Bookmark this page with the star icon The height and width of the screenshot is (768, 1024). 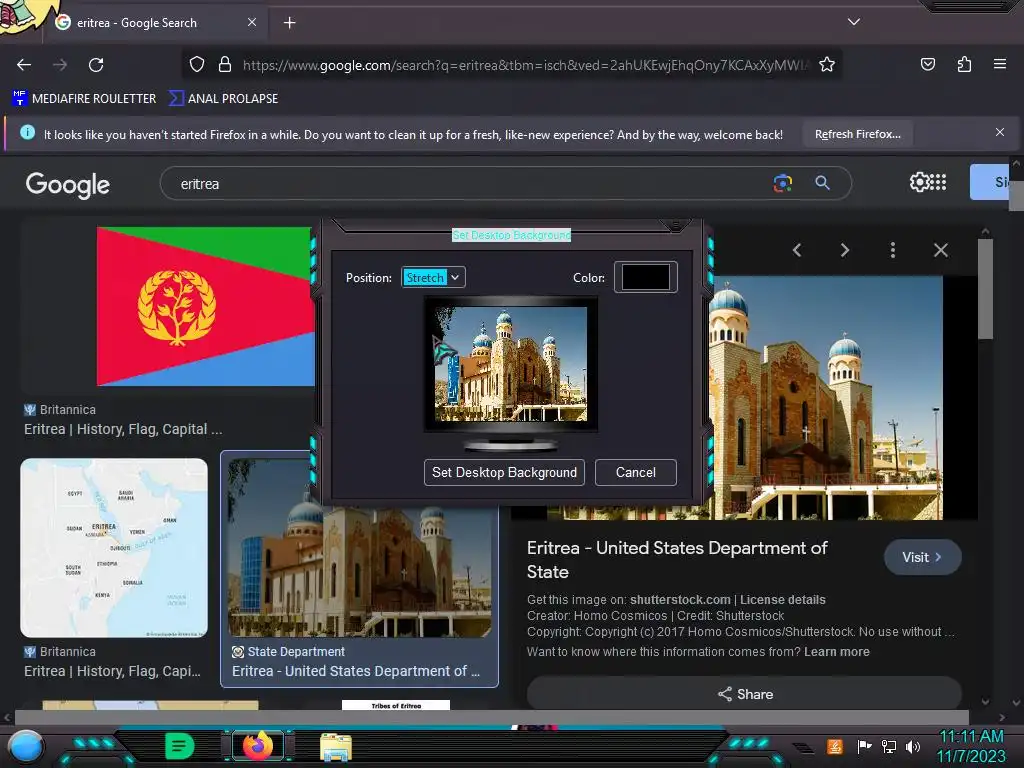click(x=827, y=64)
